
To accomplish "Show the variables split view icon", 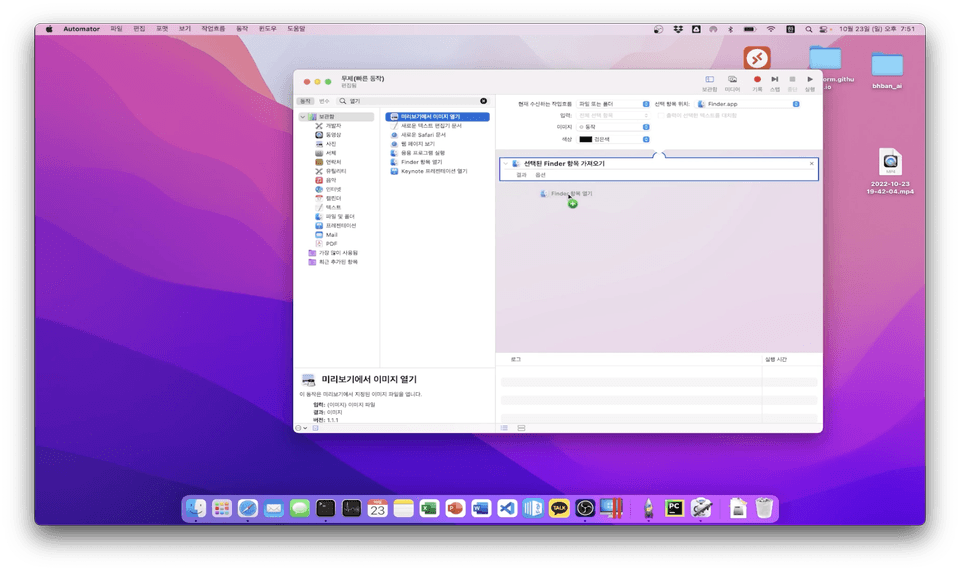I will [521, 428].
